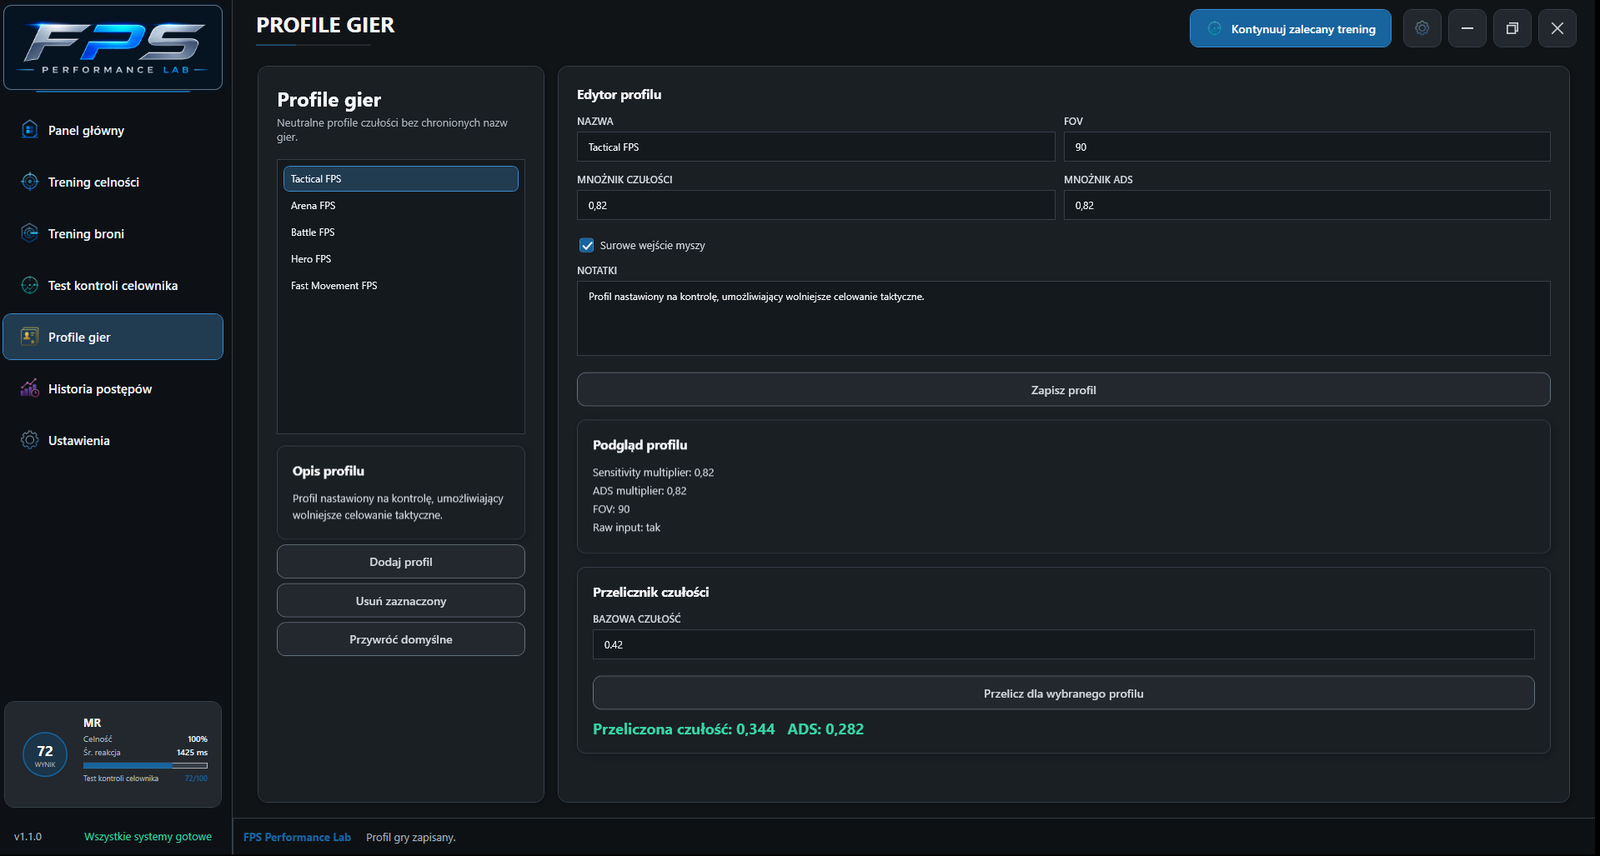This screenshot has width=1600, height=856.
Task: Click Przelicz dla wybranego profilu button
Action: click(1063, 693)
